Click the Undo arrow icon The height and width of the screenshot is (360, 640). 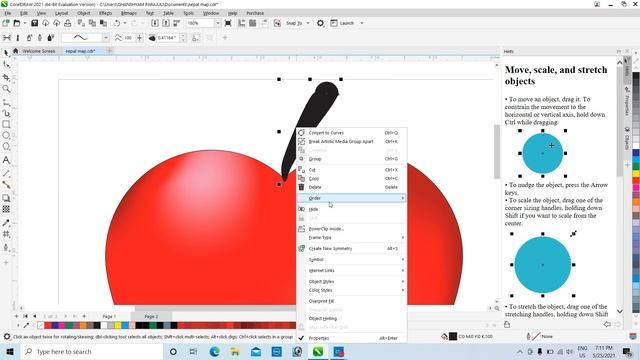click(117, 23)
